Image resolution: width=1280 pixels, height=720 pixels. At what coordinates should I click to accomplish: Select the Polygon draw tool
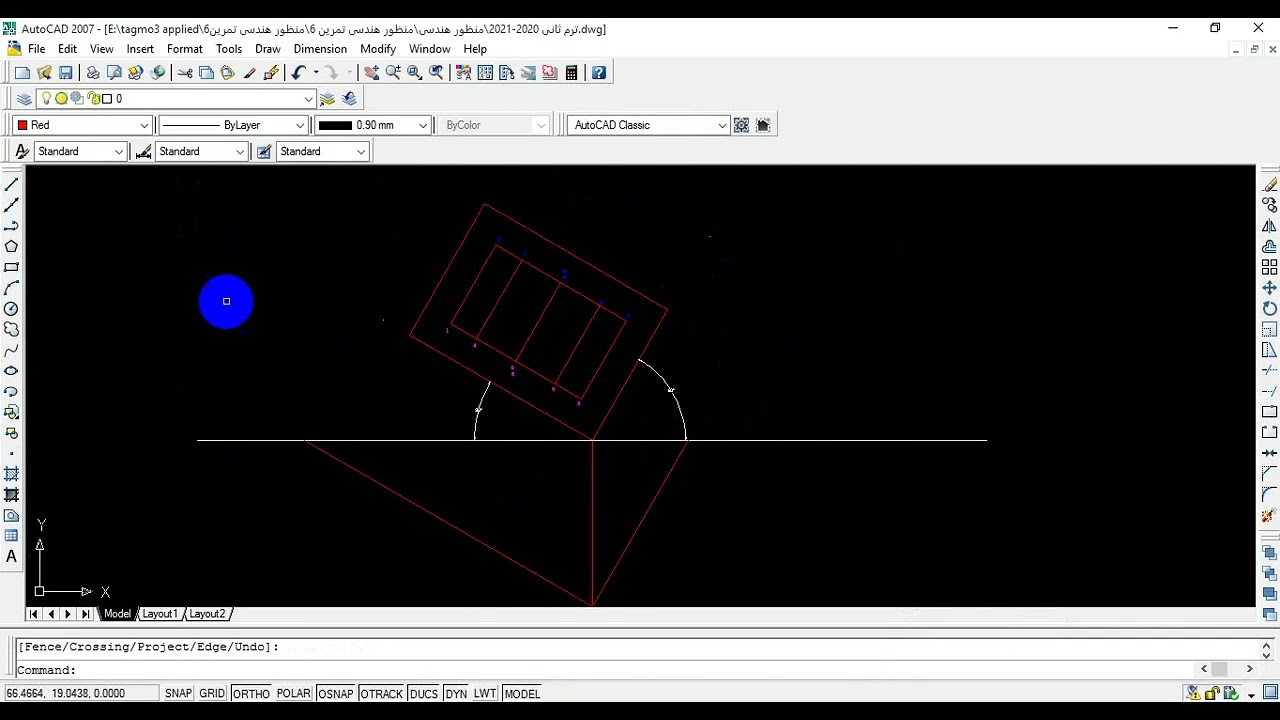click(x=11, y=246)
